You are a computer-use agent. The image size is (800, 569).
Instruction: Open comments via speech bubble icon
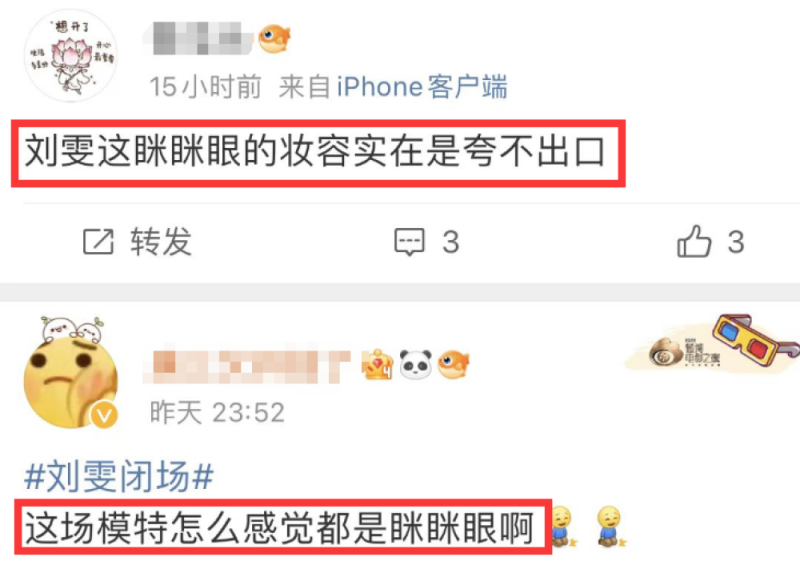coord(409,241)
